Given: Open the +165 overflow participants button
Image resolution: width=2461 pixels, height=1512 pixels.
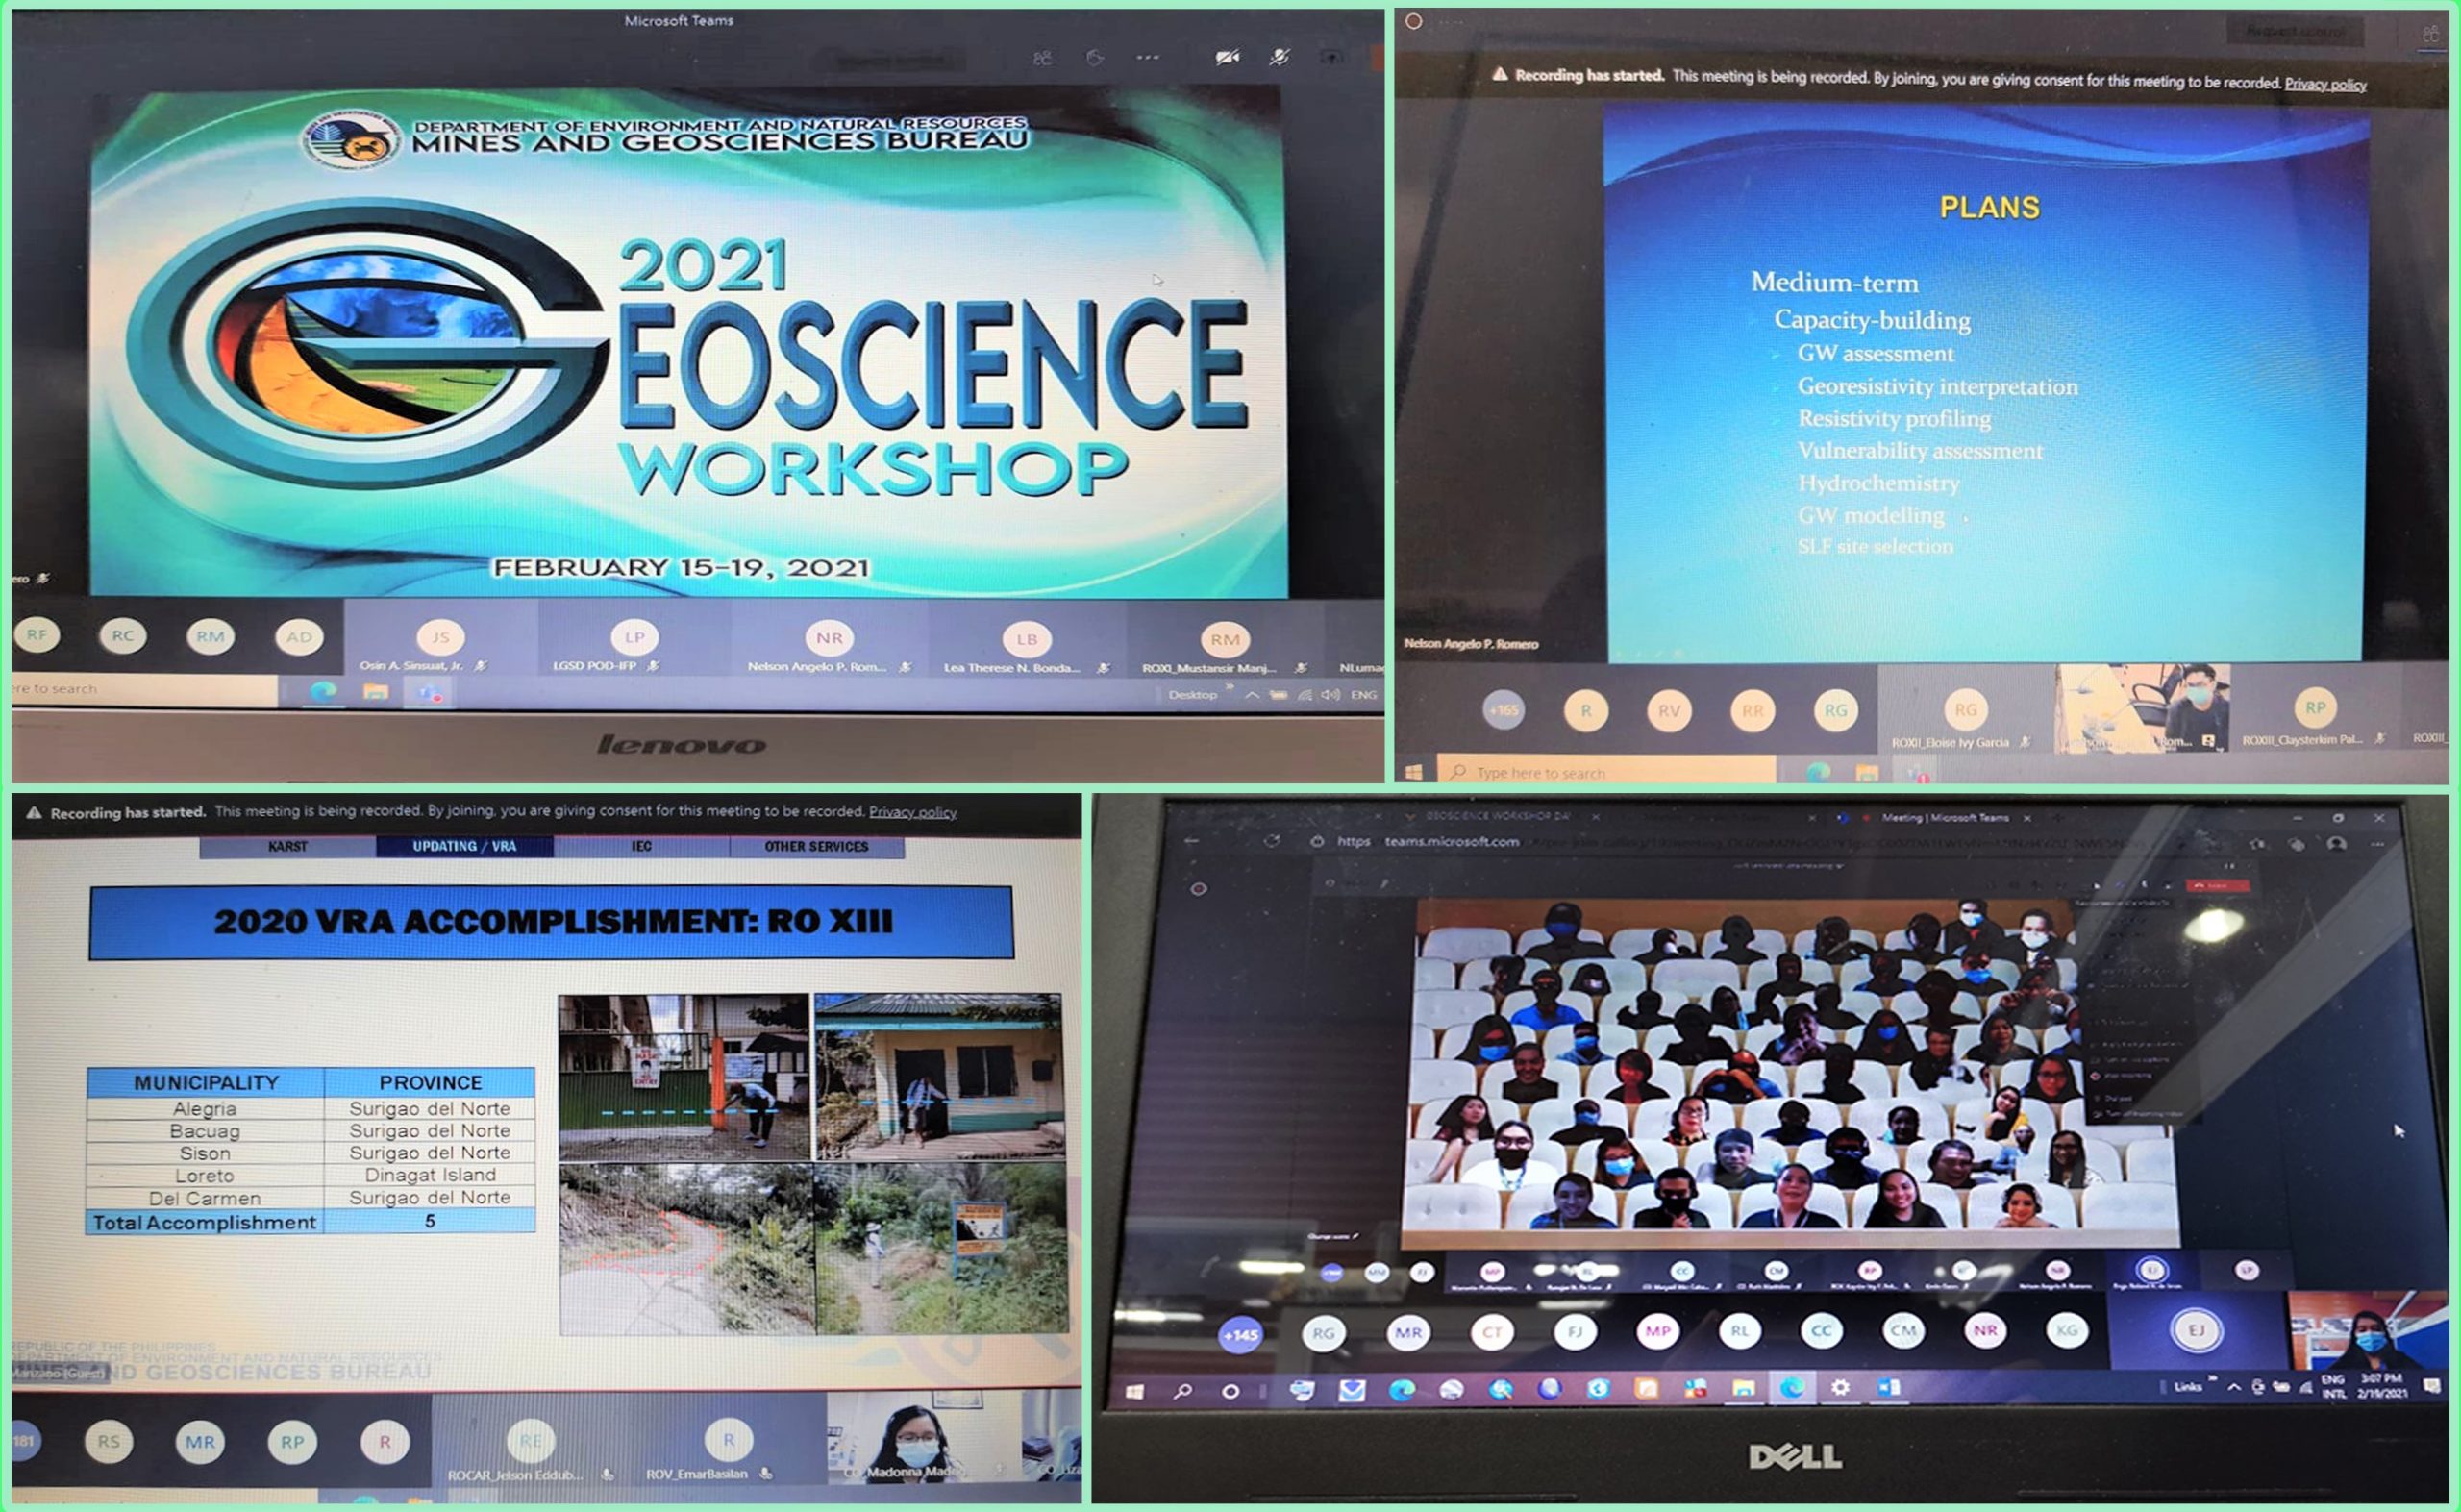Looking at the screenshot, I should pyautogui.click(x=1503, y=710).
